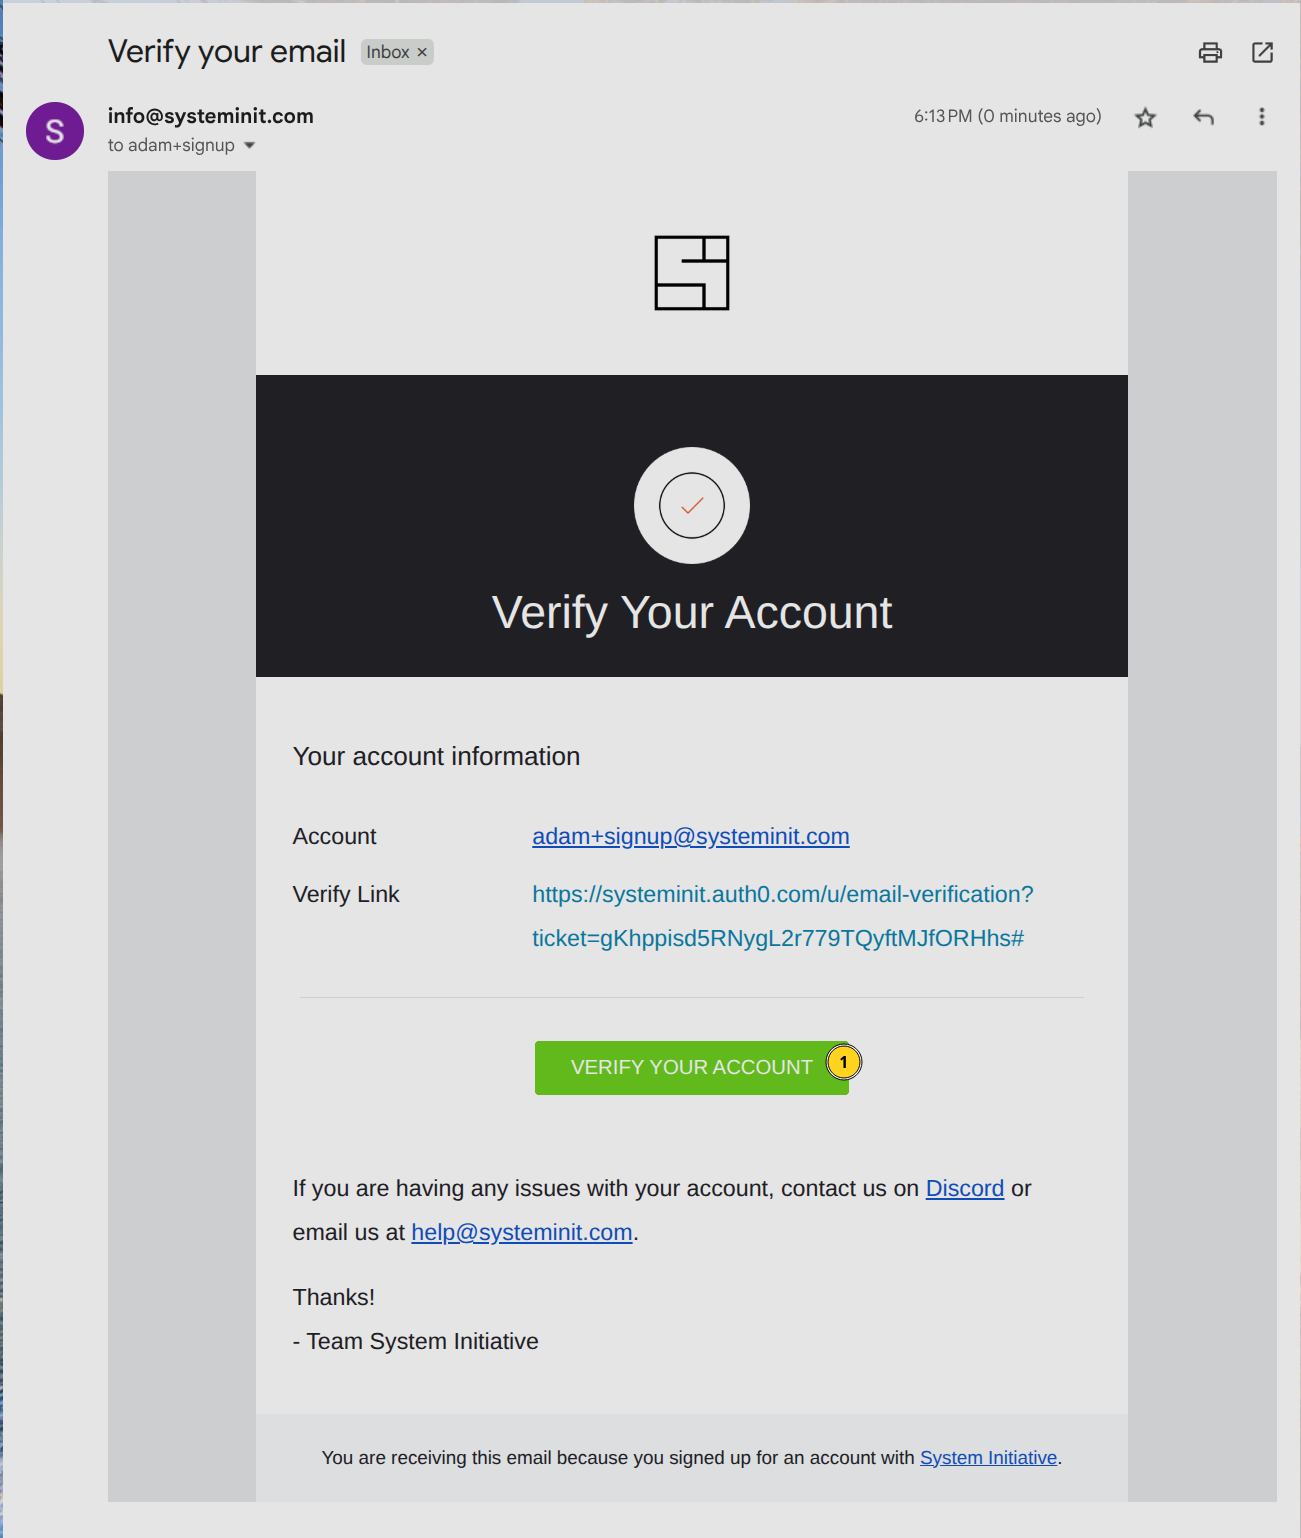Print this email with the printer icon

pos(1210,53)
